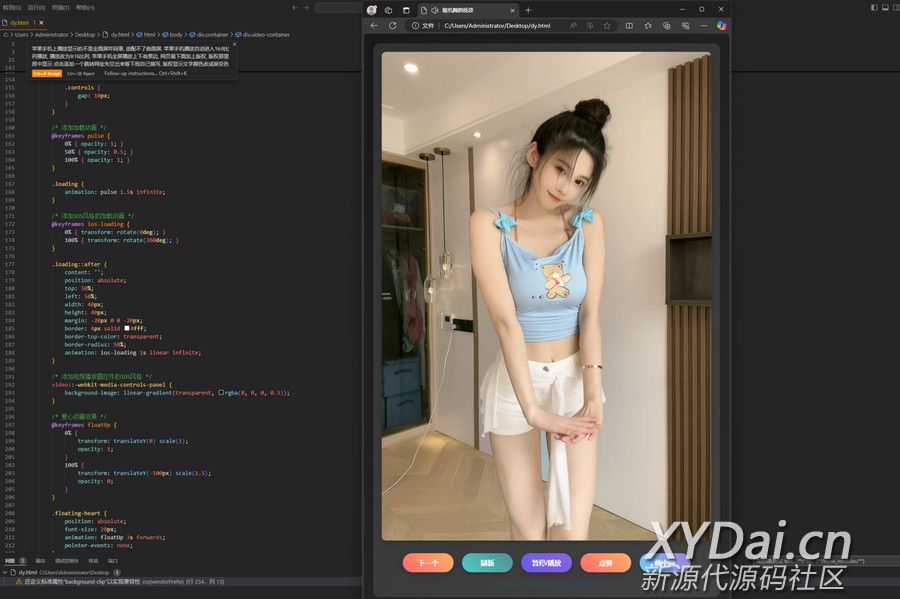Click the 暂停/播放 button
900x599 pixels.
coord(546,563)
